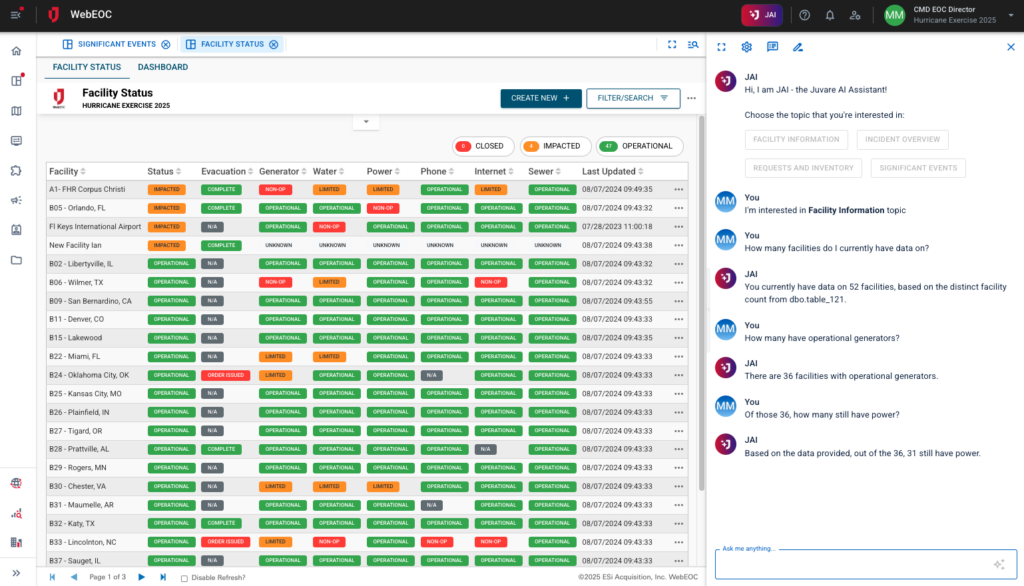Click the analytics chart icon in sidebar

pyautogui.click(x=16, y=513)
